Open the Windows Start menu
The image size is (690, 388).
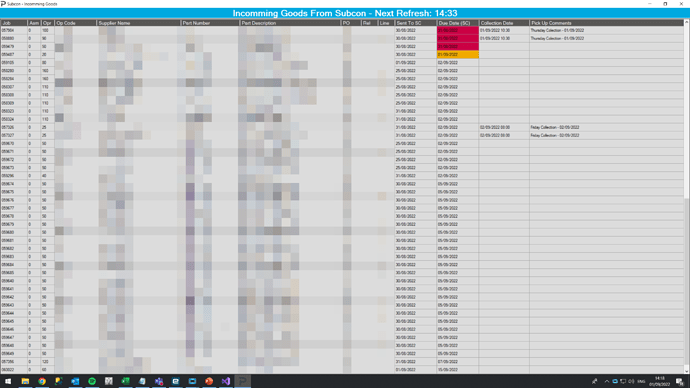point(8,381)
